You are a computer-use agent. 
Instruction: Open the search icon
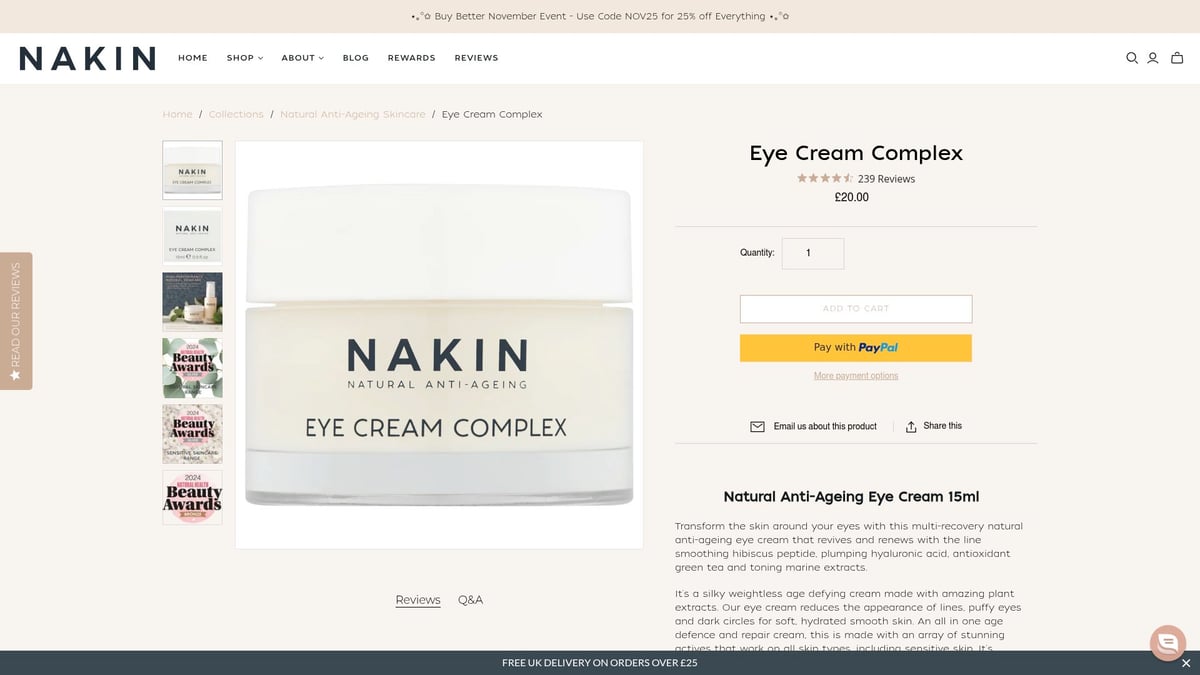(x=1131, y=57)
